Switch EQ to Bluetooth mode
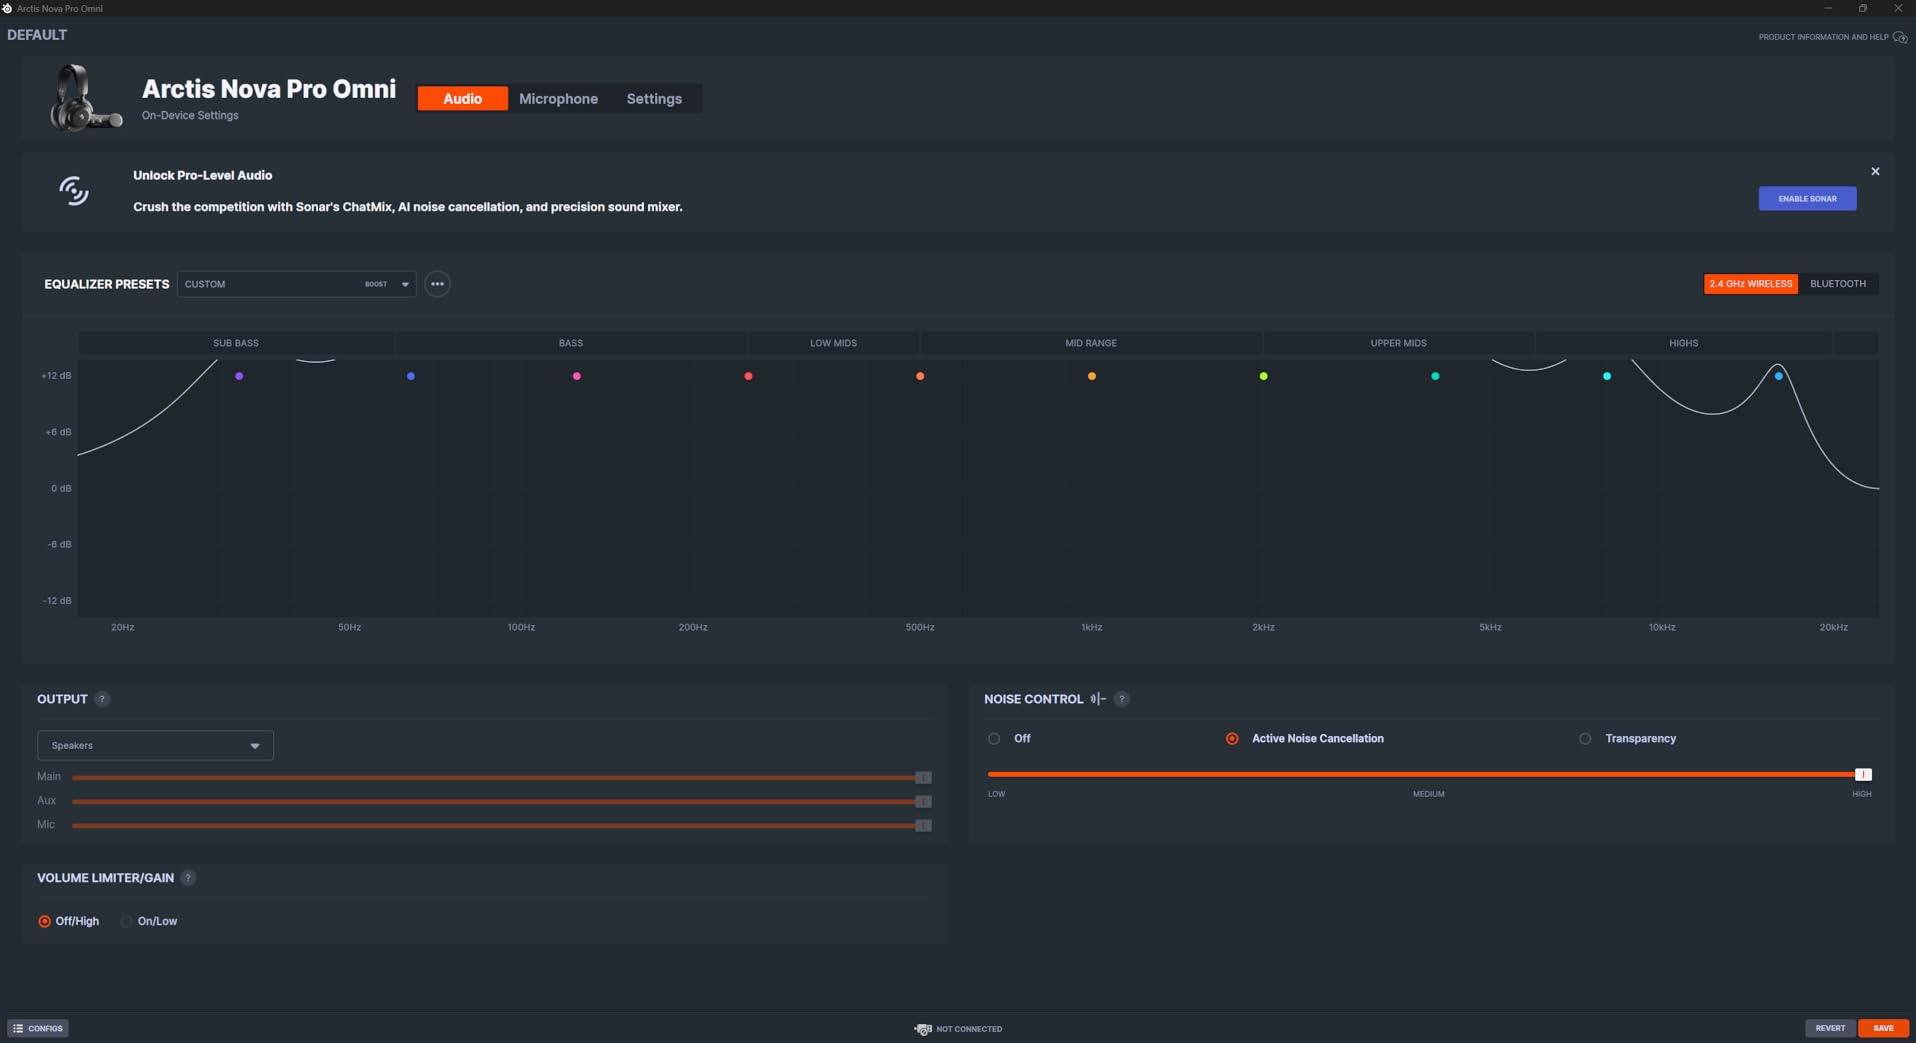The image size is (1916, 1043). [x=1838, y=284]
